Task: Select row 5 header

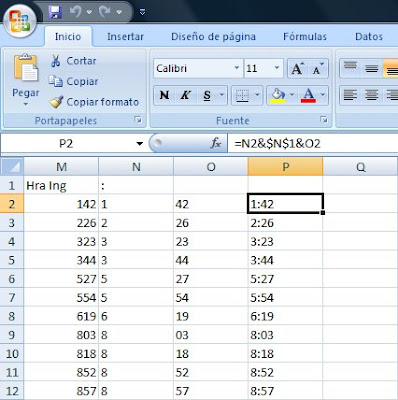Action: [x=12, y=260]
